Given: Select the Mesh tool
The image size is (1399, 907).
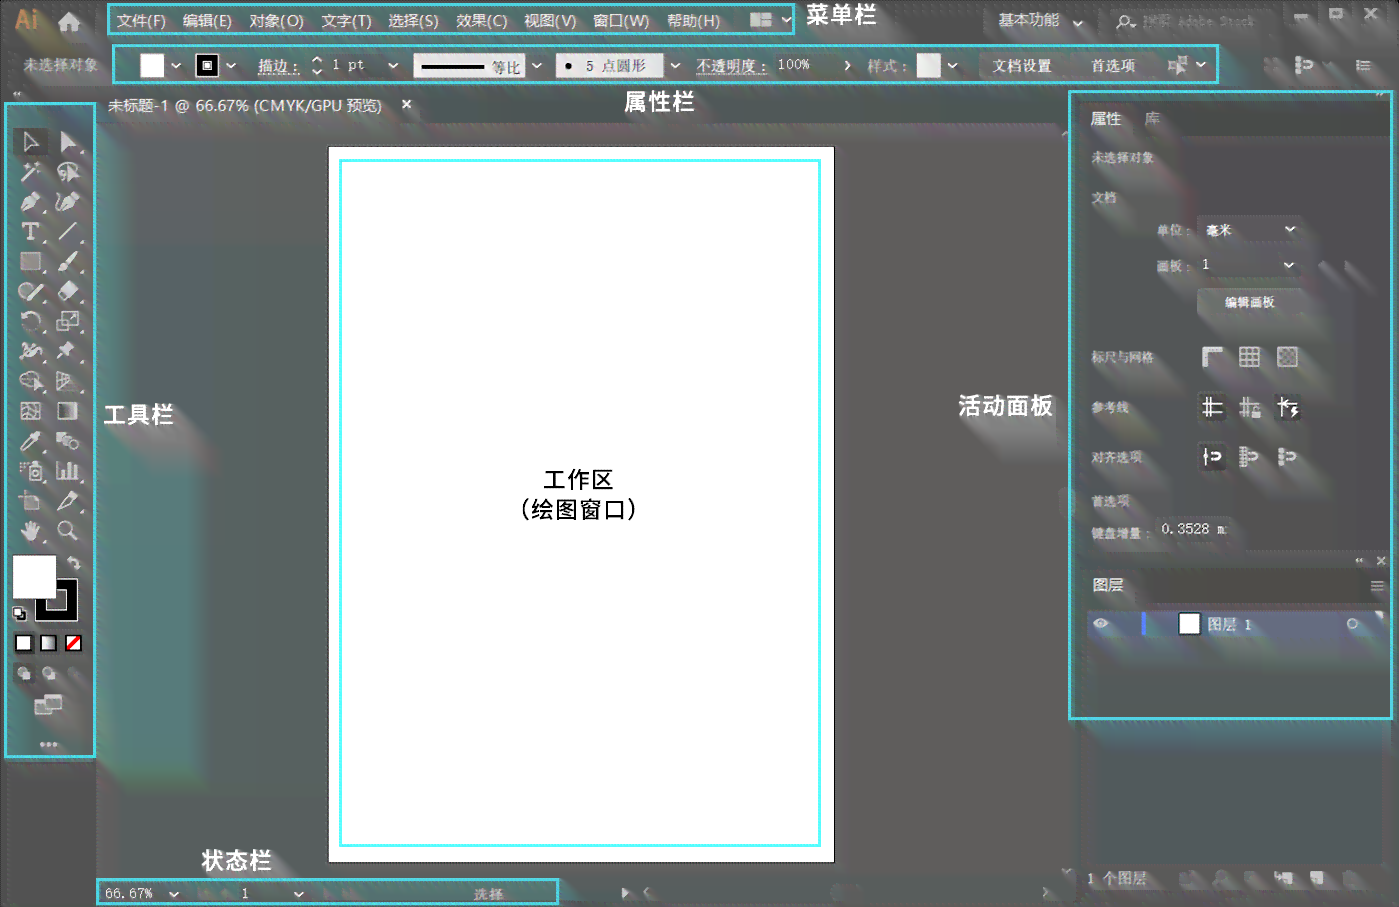Looking at the screenshot, I should click(x=31, y=411).
